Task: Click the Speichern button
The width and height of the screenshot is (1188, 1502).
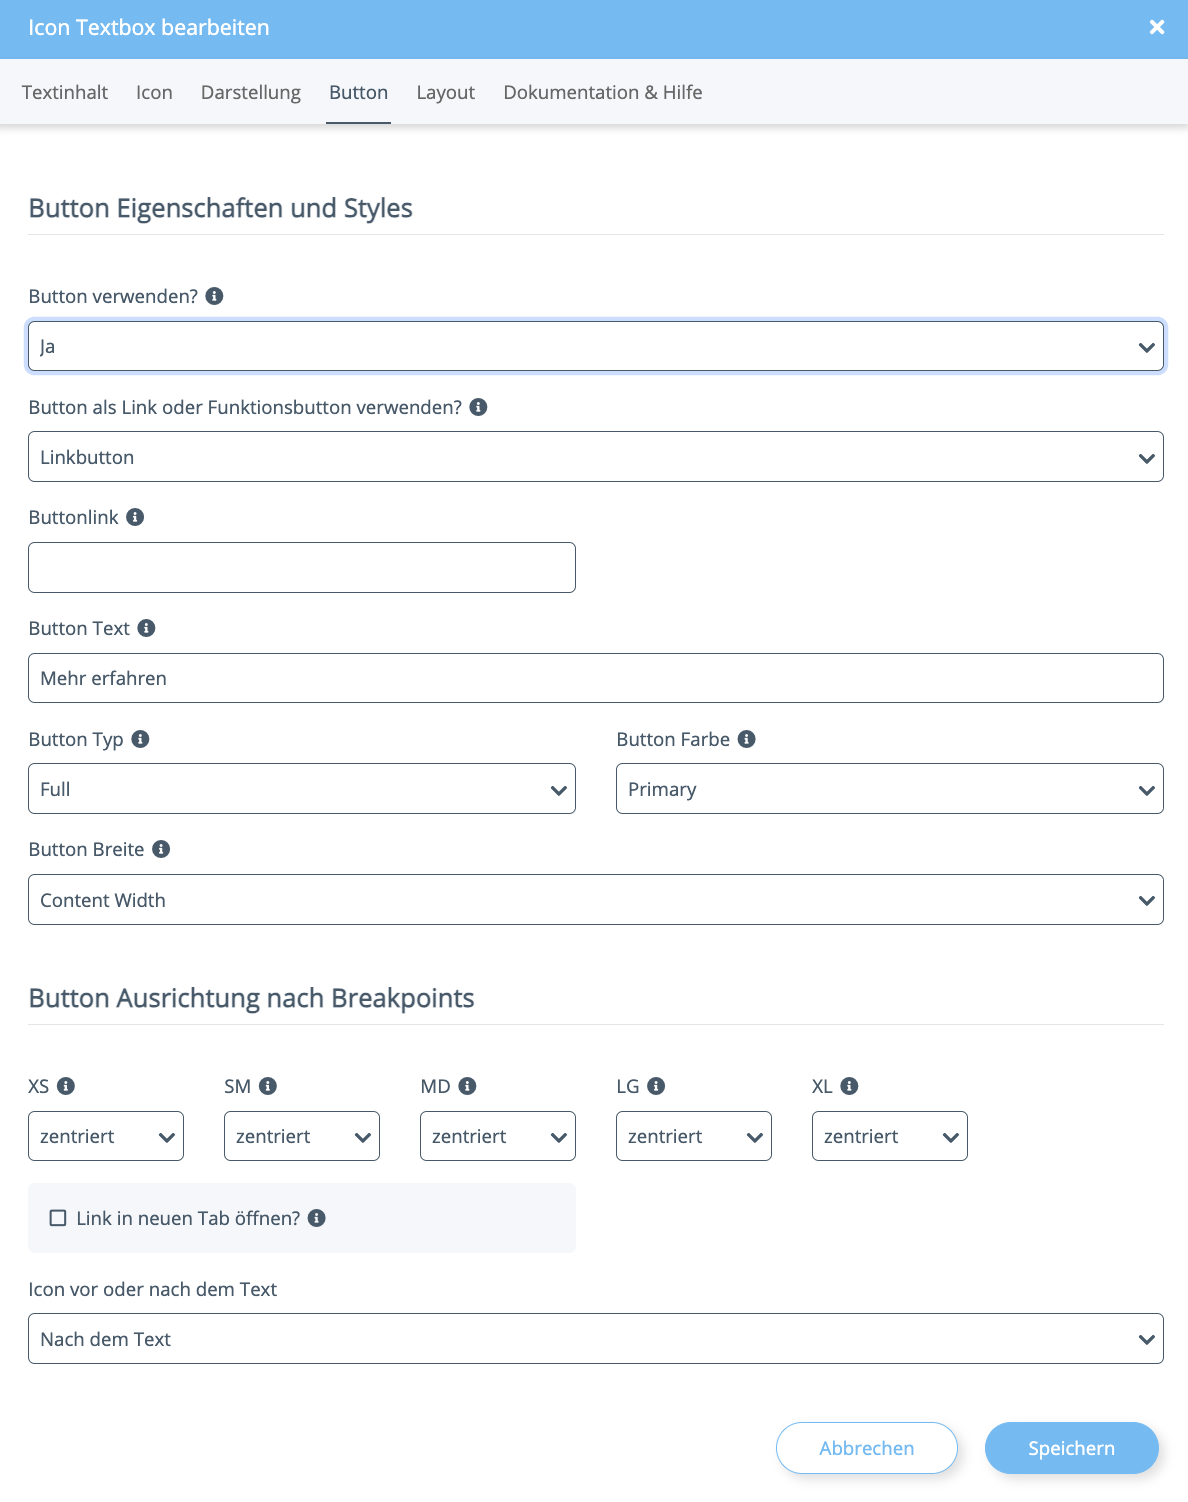Action: tap(1071, 1448)
